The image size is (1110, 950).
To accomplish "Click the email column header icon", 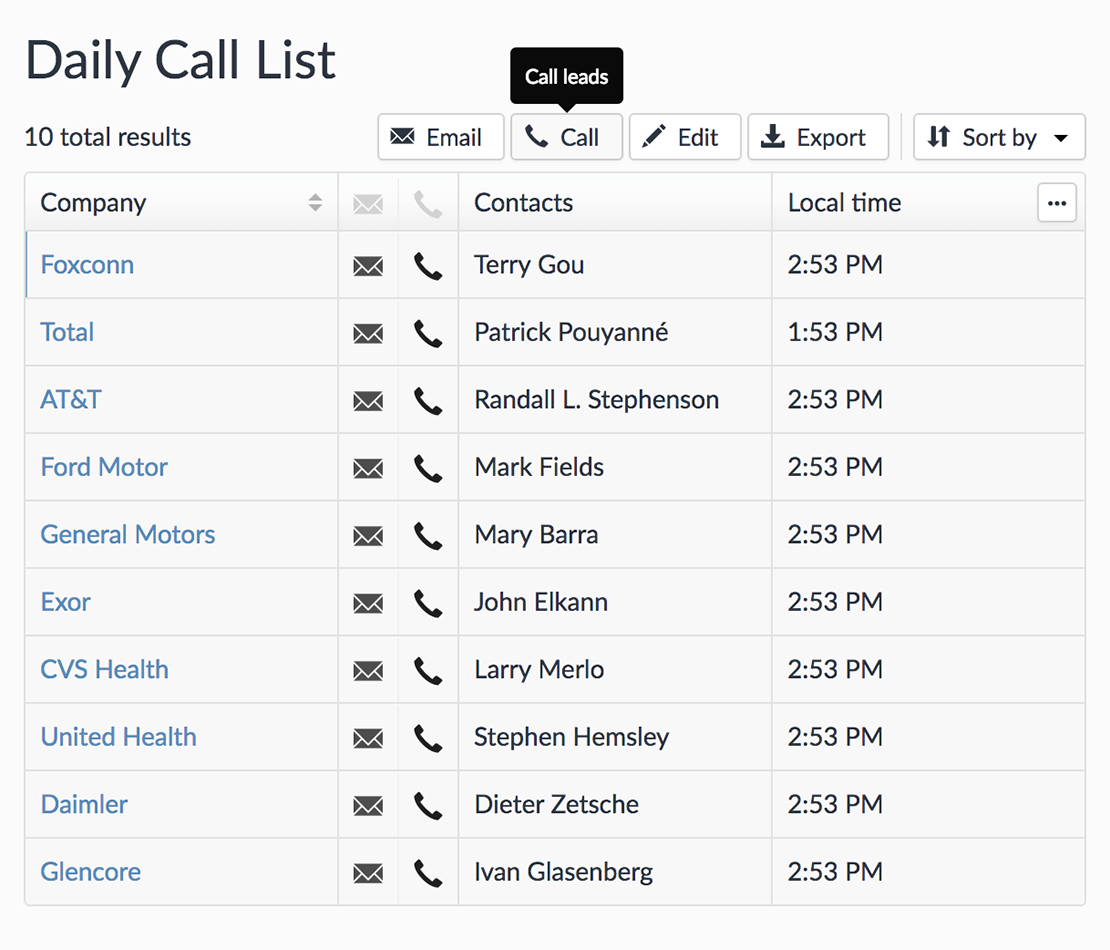I will click(x=368, y=205).
